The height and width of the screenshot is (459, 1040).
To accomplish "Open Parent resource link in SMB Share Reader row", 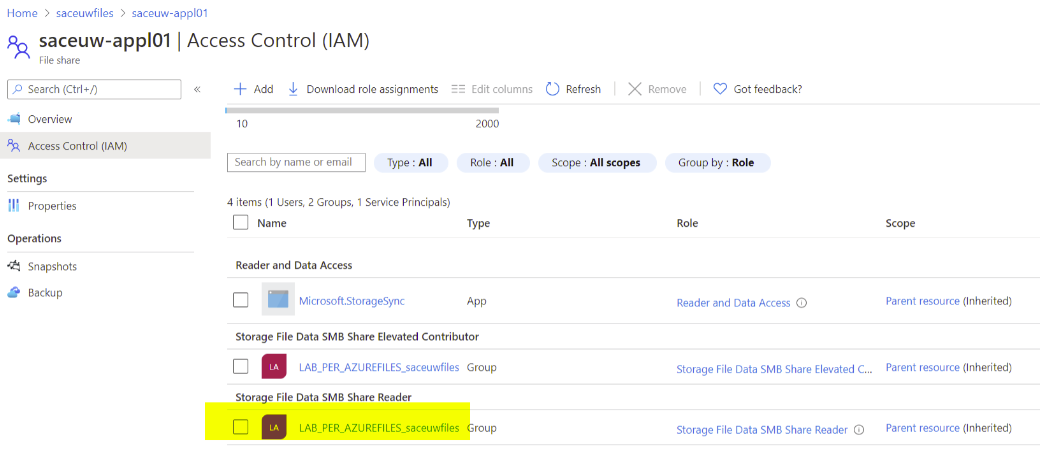I will (x=923, y=428).
